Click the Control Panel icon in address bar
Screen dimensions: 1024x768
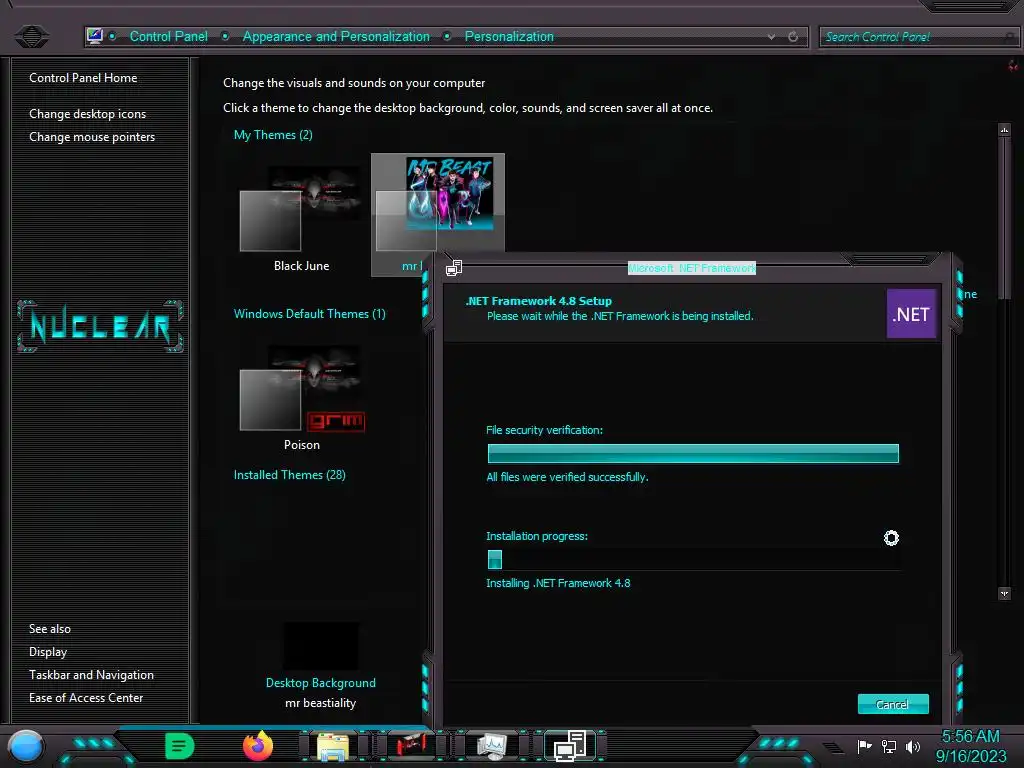[x=95, y=36]
